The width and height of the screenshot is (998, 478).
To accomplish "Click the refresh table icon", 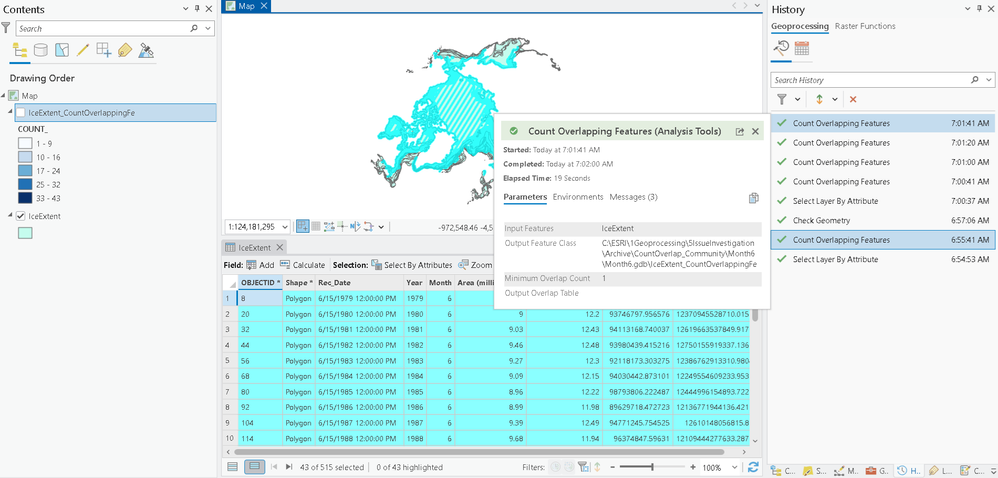I will (x=753, y=467).
